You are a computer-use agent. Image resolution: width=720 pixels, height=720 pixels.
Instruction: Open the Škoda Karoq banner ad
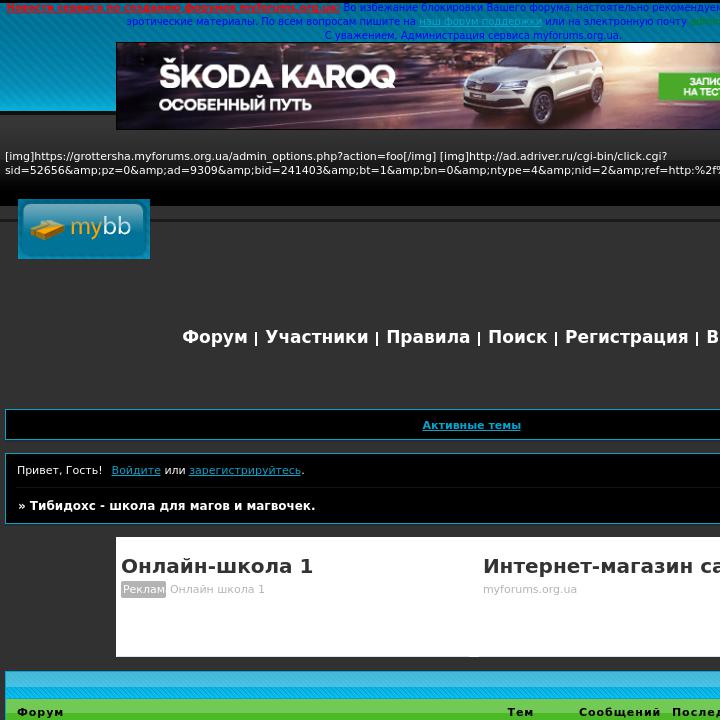(418, 86)
